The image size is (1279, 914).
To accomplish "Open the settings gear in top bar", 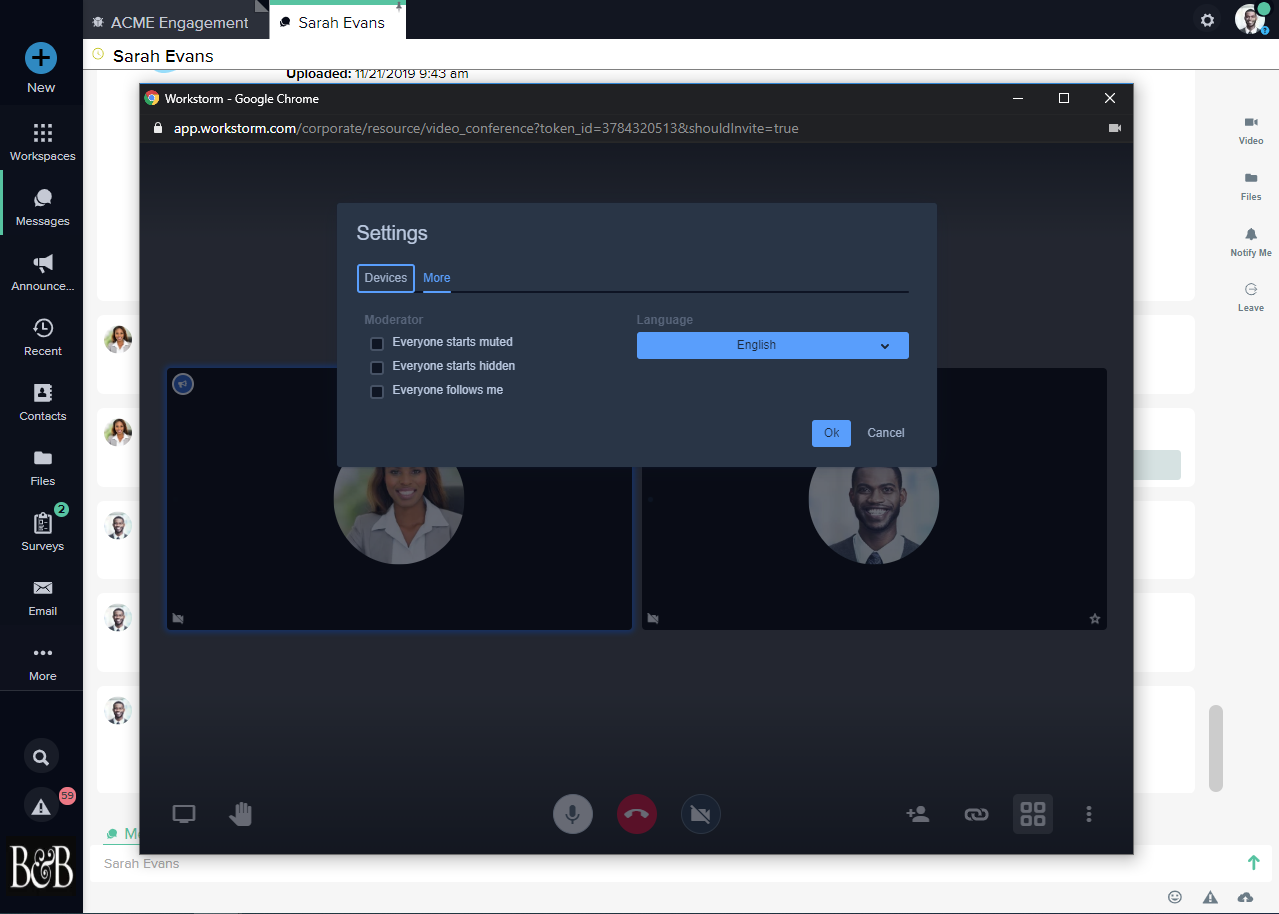I will tap(1207, 20).
